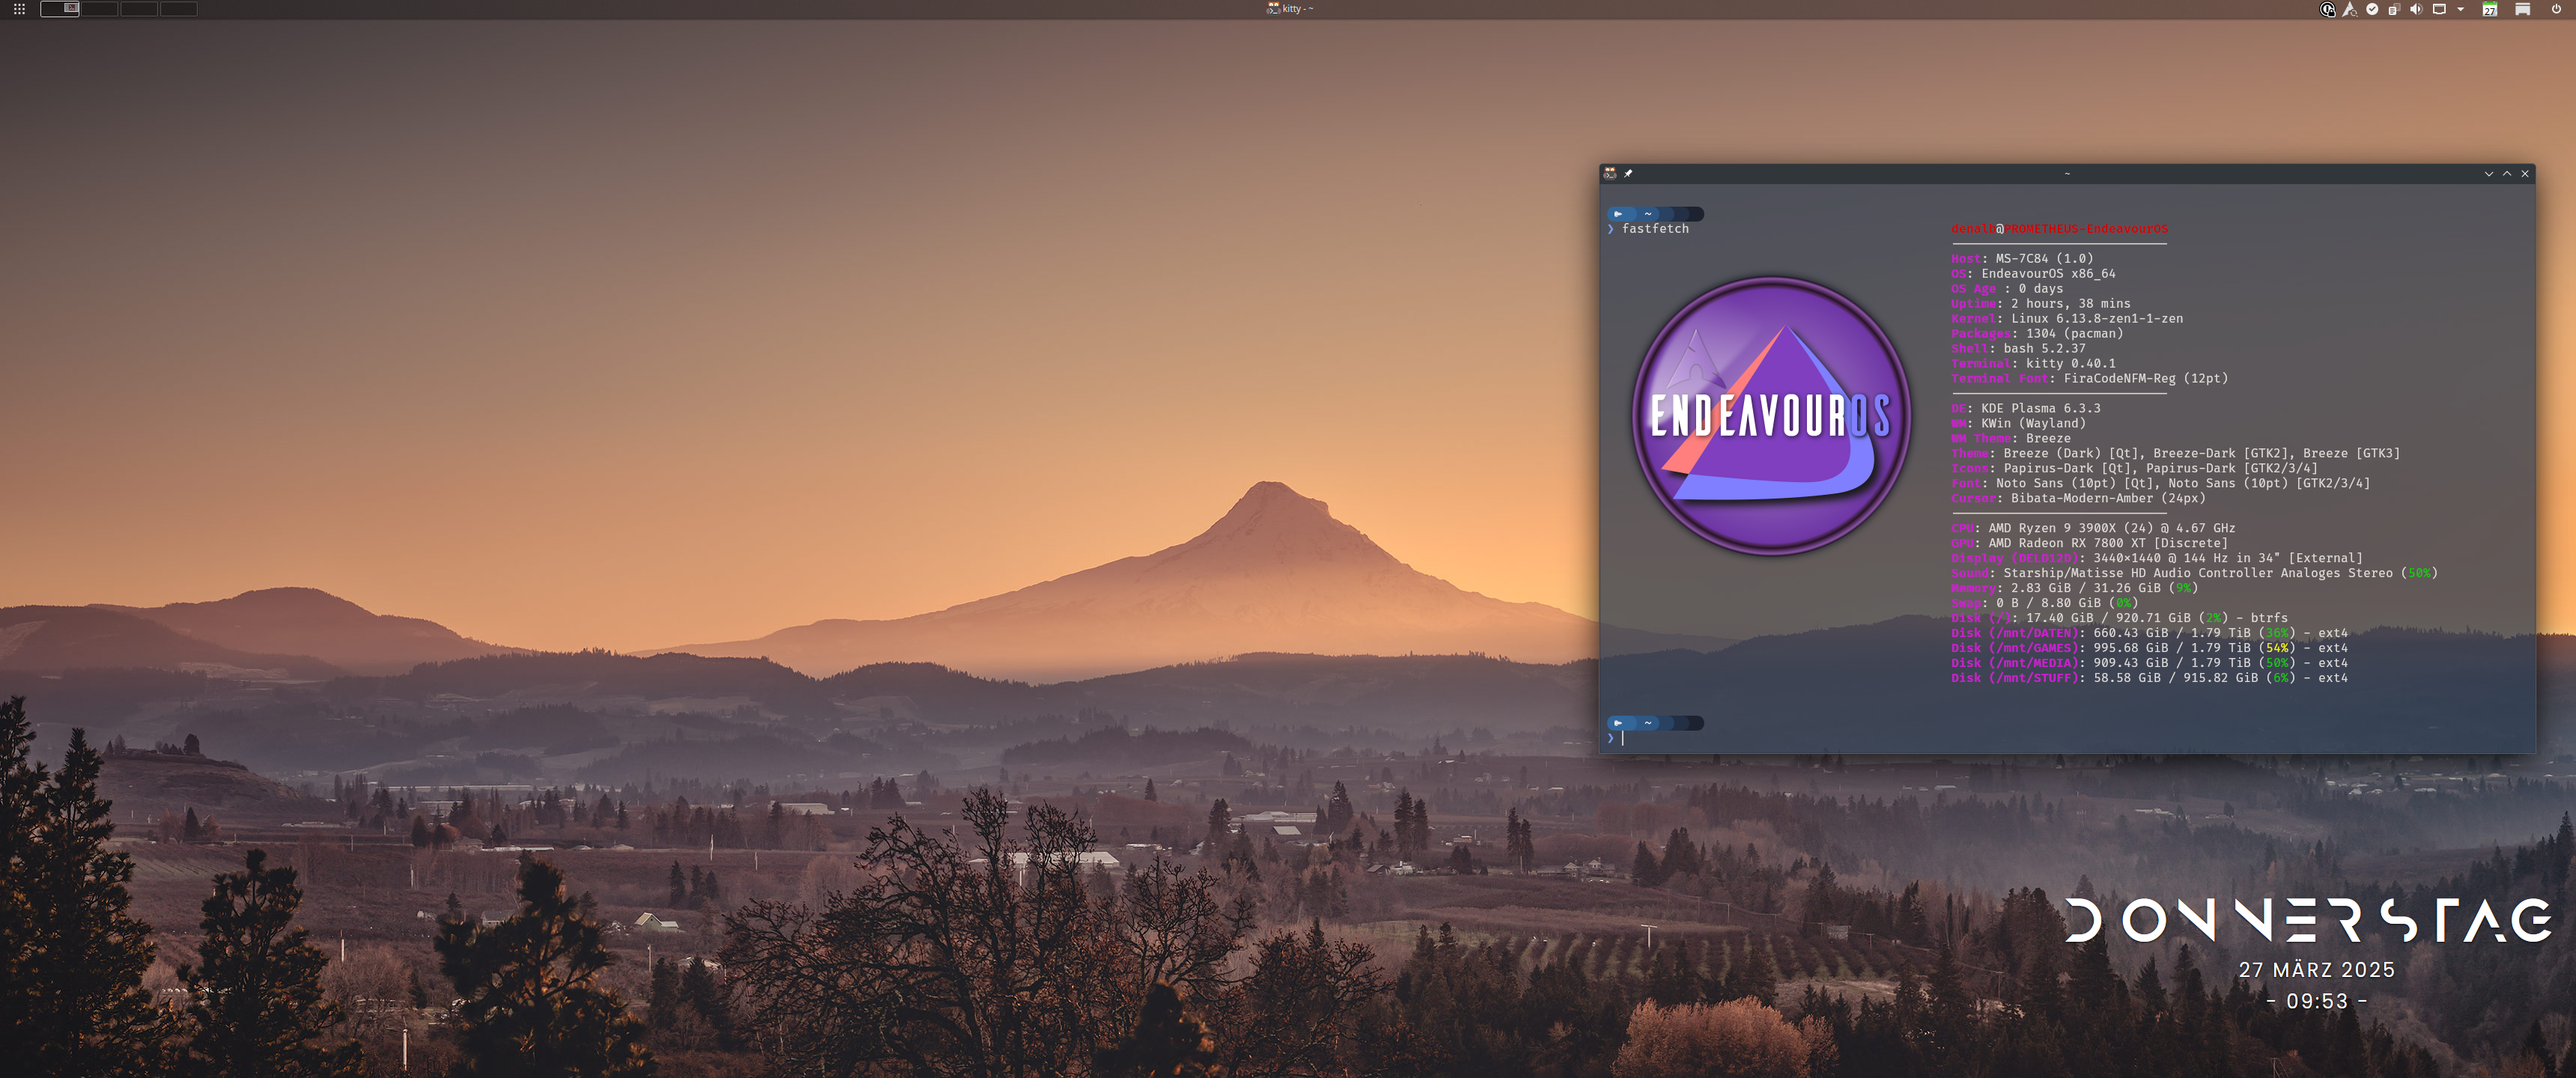The image size is (2576, 1078).
Task: Switch to the fourth virtual desktop in pager
Action: click(x=178, y=9)
